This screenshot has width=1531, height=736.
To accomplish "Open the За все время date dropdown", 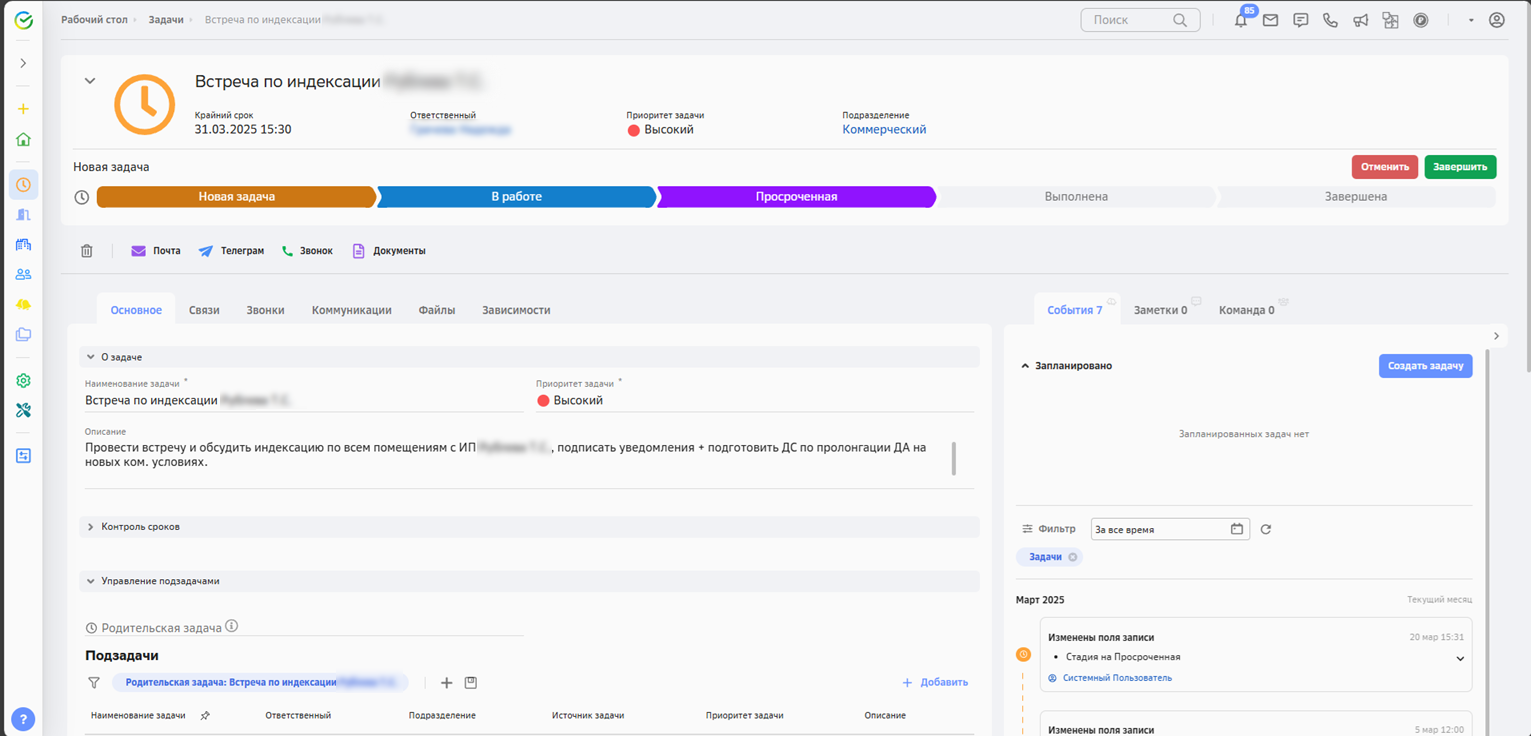I will coord(1169,529).
